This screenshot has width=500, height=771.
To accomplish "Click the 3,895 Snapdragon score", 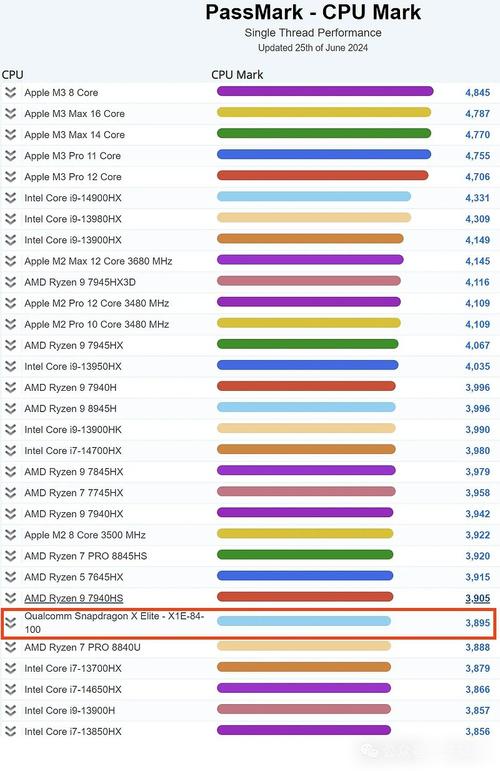I will click(x=477, y=623).
